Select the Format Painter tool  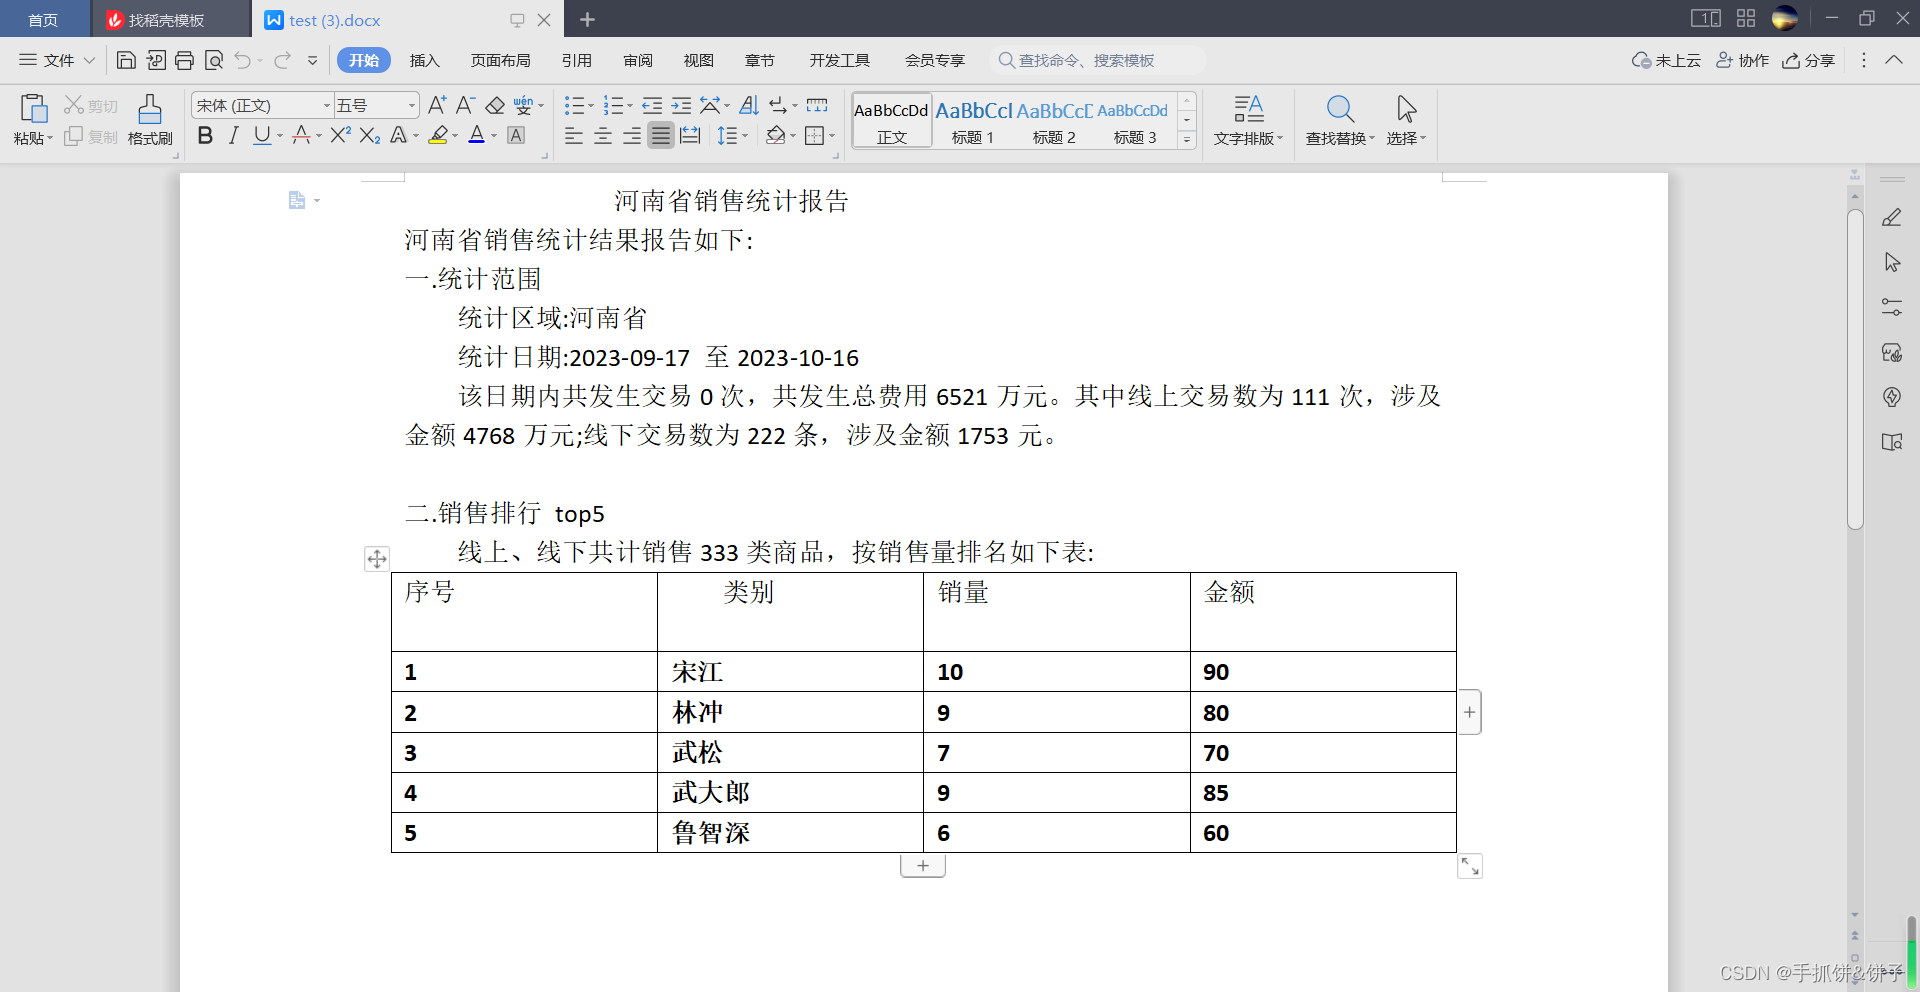click(148, 118)
